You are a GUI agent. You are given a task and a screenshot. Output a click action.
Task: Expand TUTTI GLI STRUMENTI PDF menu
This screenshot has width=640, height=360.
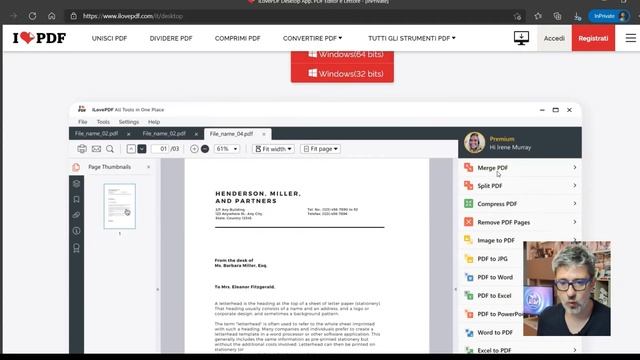(411, 38)
